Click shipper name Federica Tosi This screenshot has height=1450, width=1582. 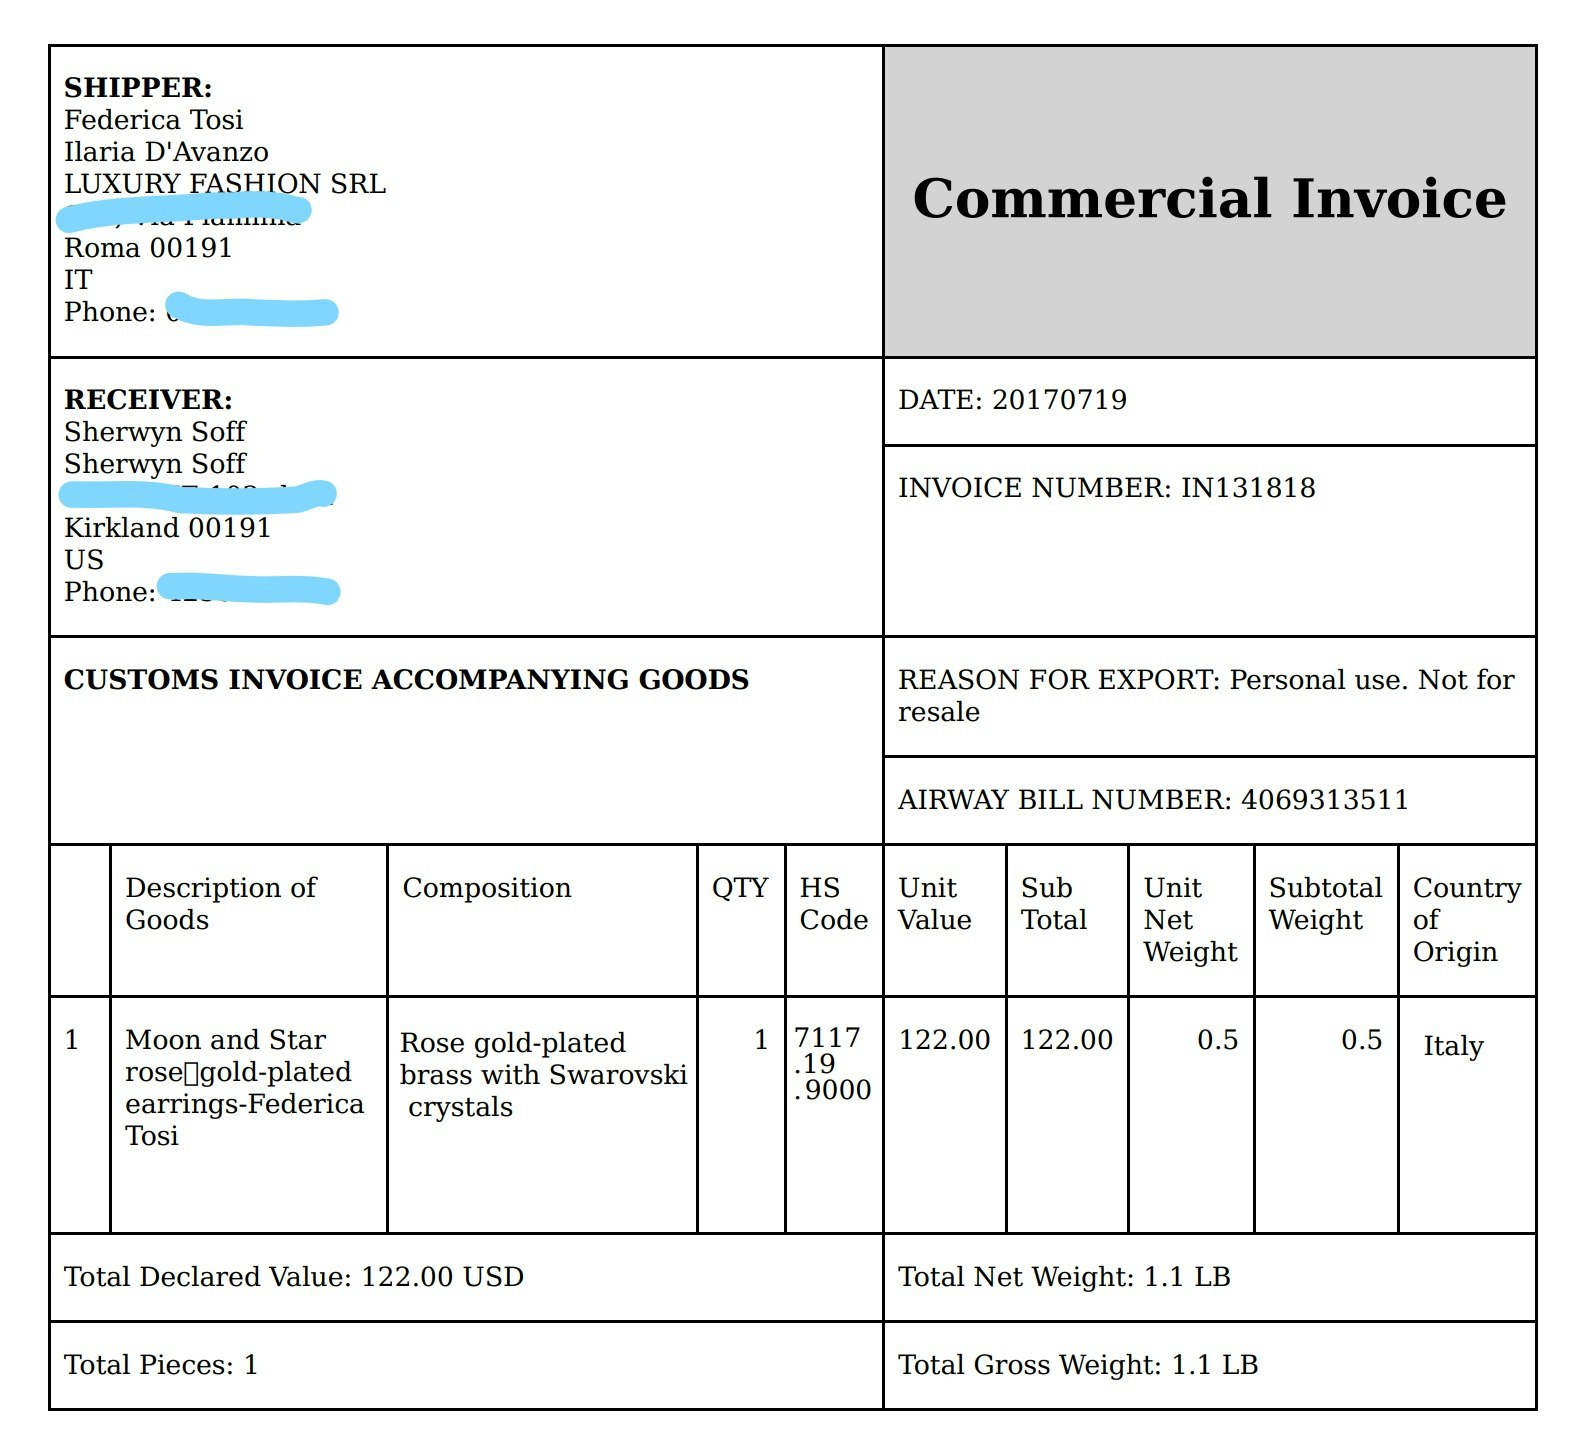[154, 120]
